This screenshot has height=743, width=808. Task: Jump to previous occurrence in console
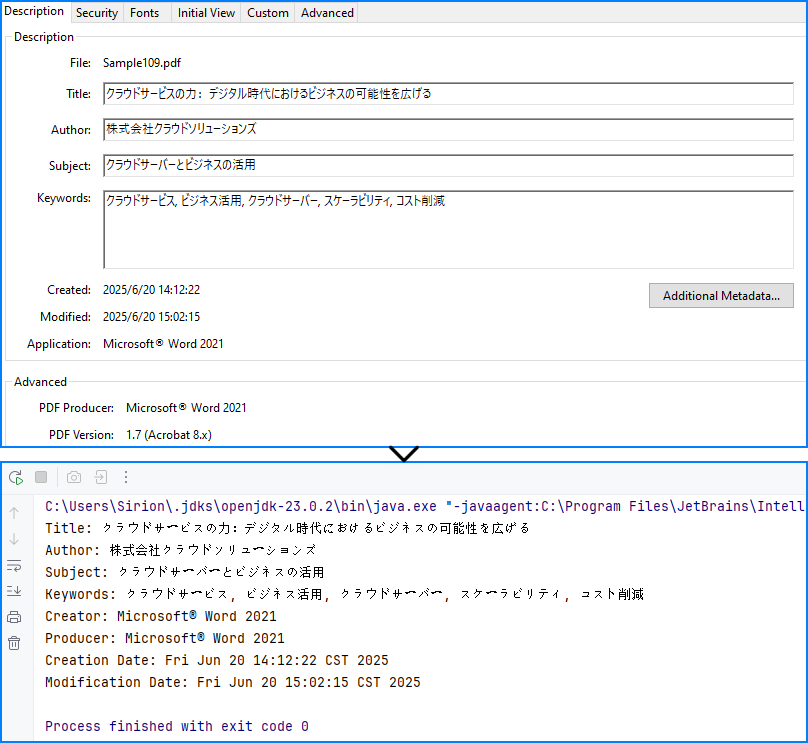15,513
